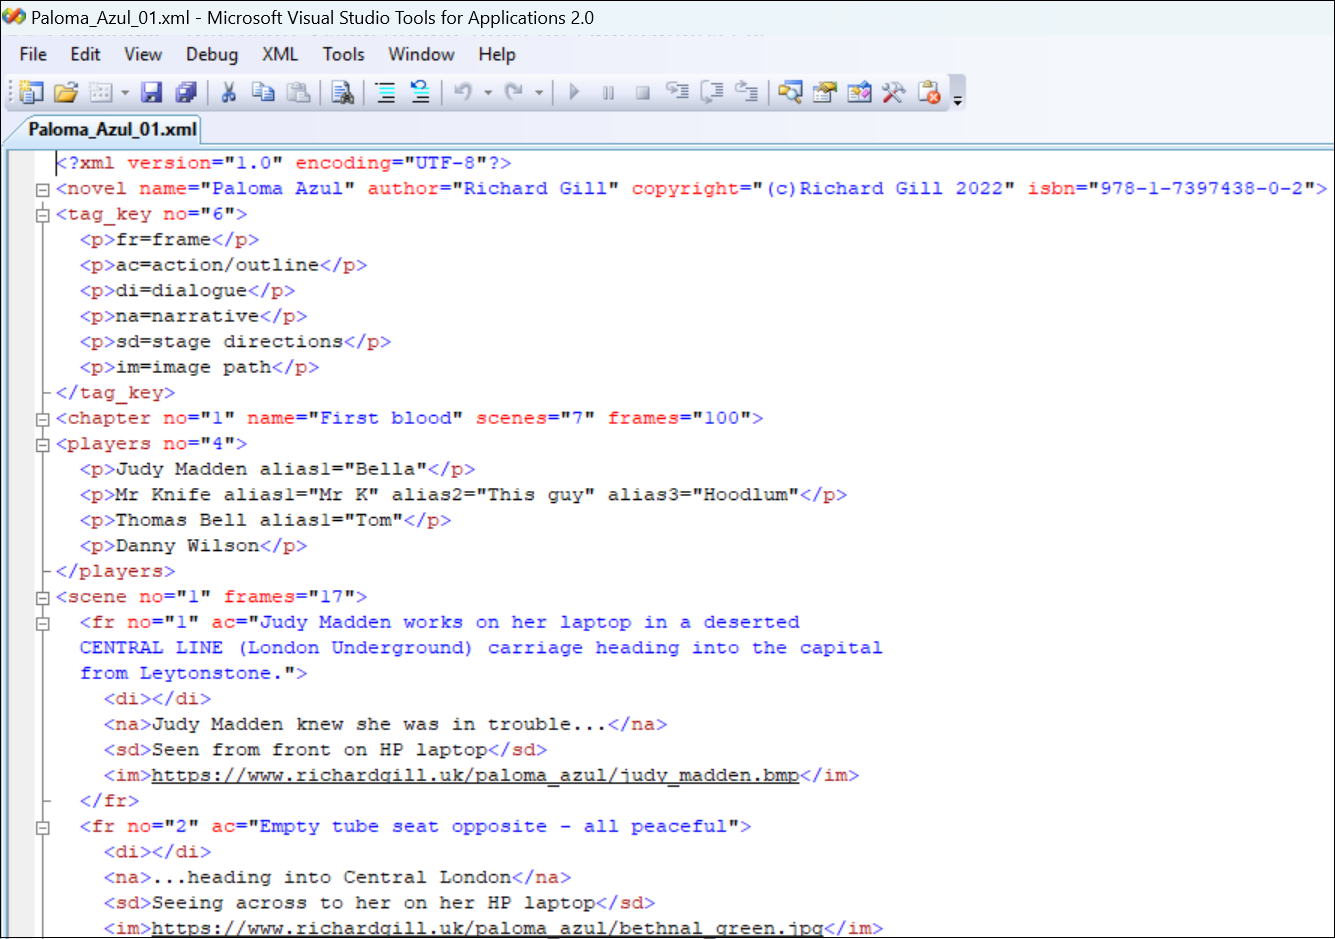Open the Edit menu
The image size is (1335, 939).
(85, 54)
